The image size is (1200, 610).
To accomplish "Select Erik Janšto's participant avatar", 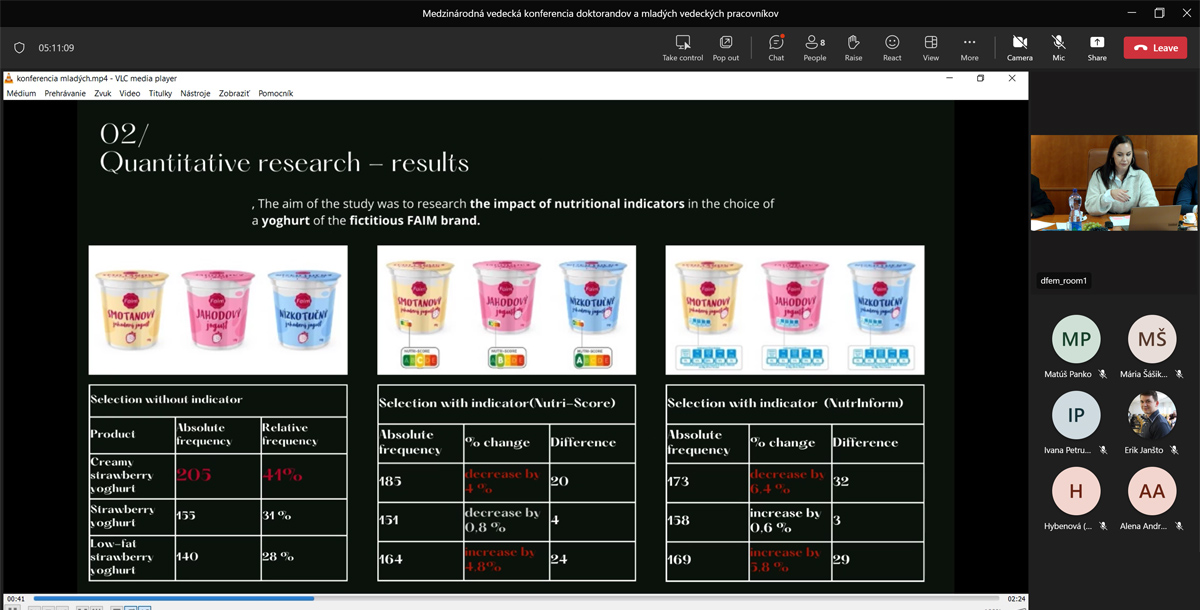I will click(x=1152, y=415).
